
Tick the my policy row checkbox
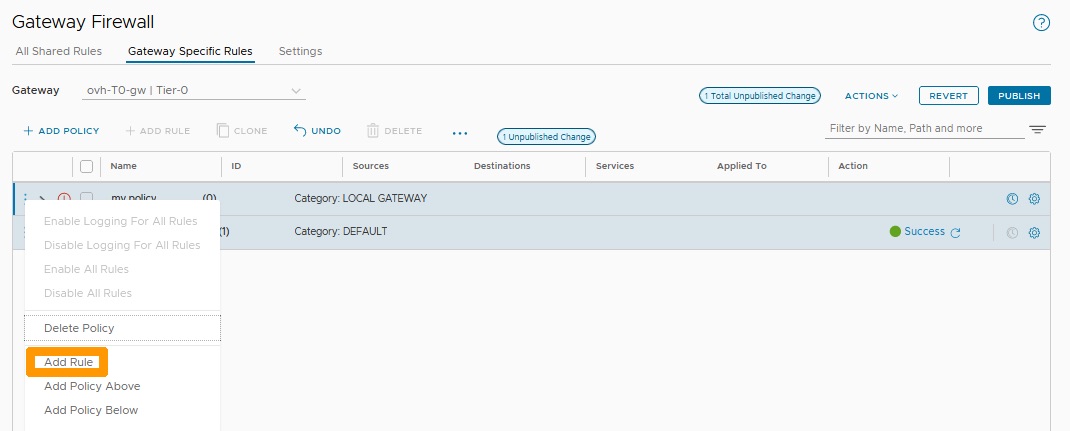tap(87, 197)
